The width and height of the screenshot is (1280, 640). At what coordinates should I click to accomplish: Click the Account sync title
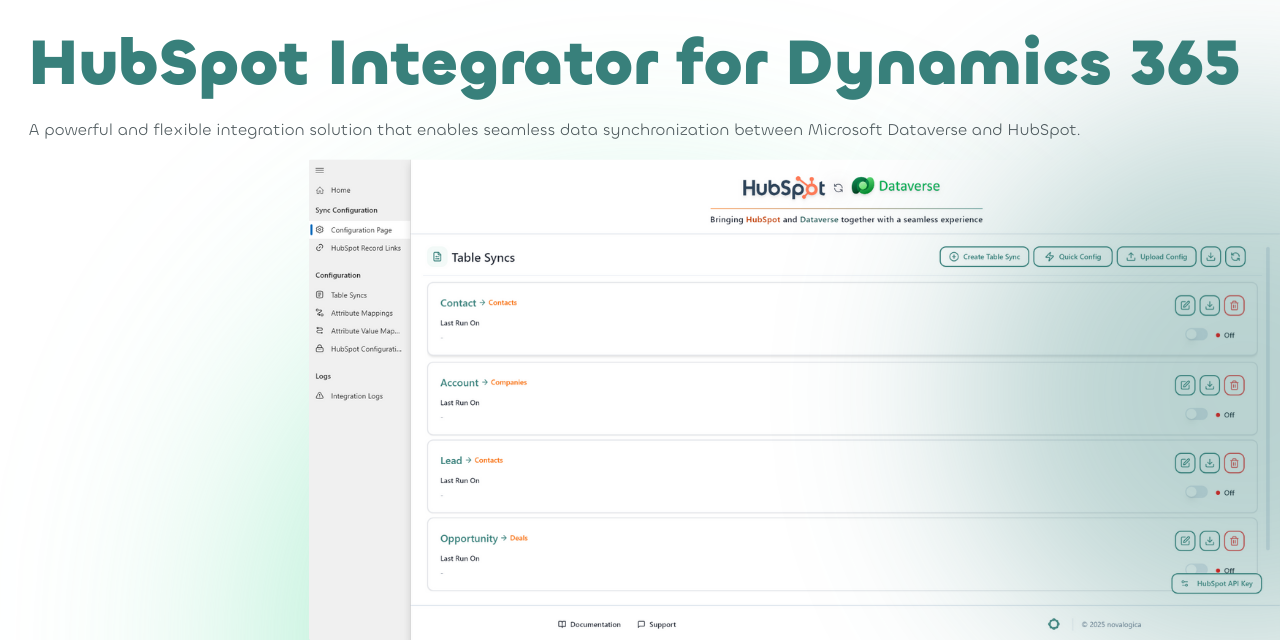[459, 382]
